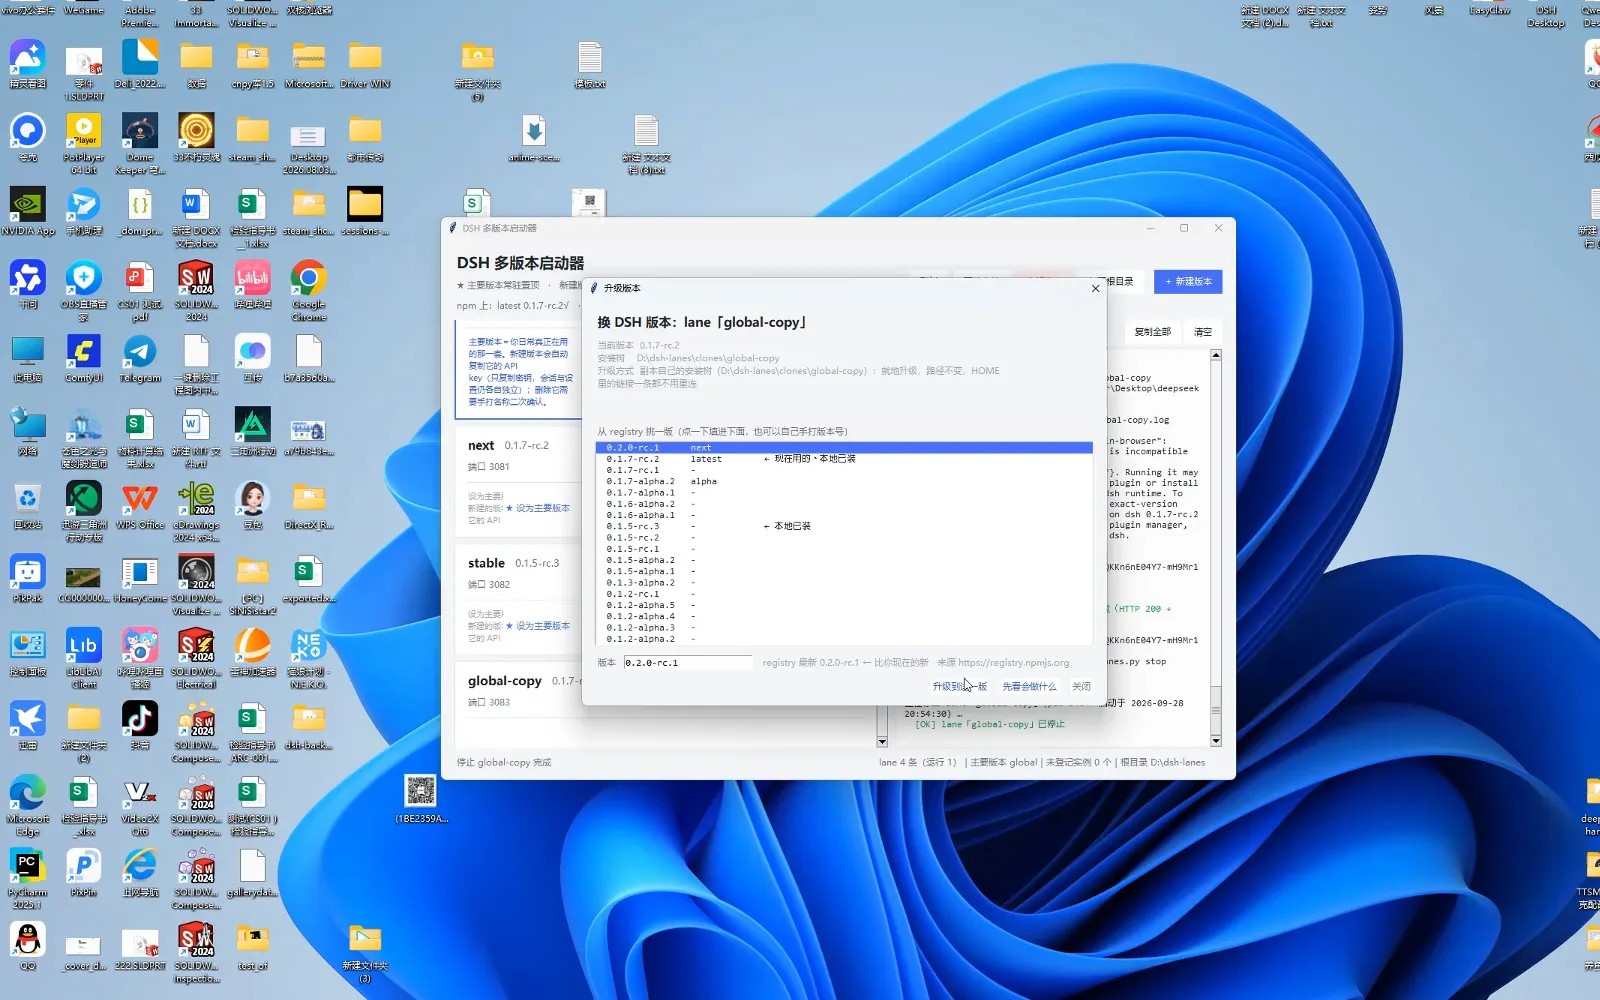
Task: Click 先看会做什么 to preview the upgrade
Action: coord(1029,687)
